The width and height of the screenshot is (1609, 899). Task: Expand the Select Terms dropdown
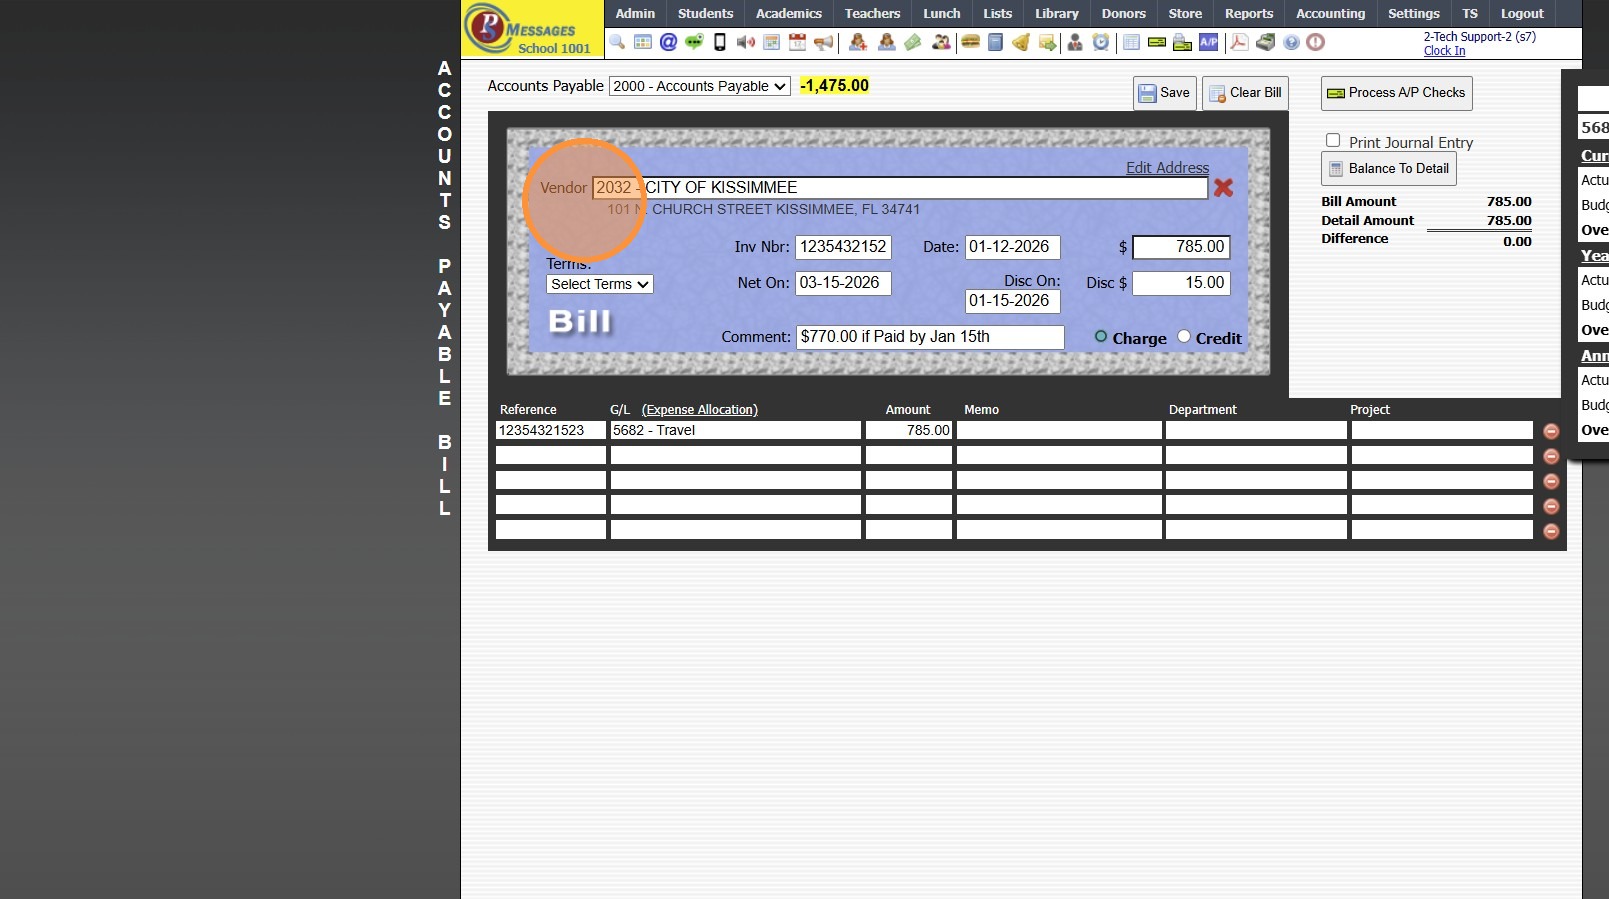click(600, 284)
